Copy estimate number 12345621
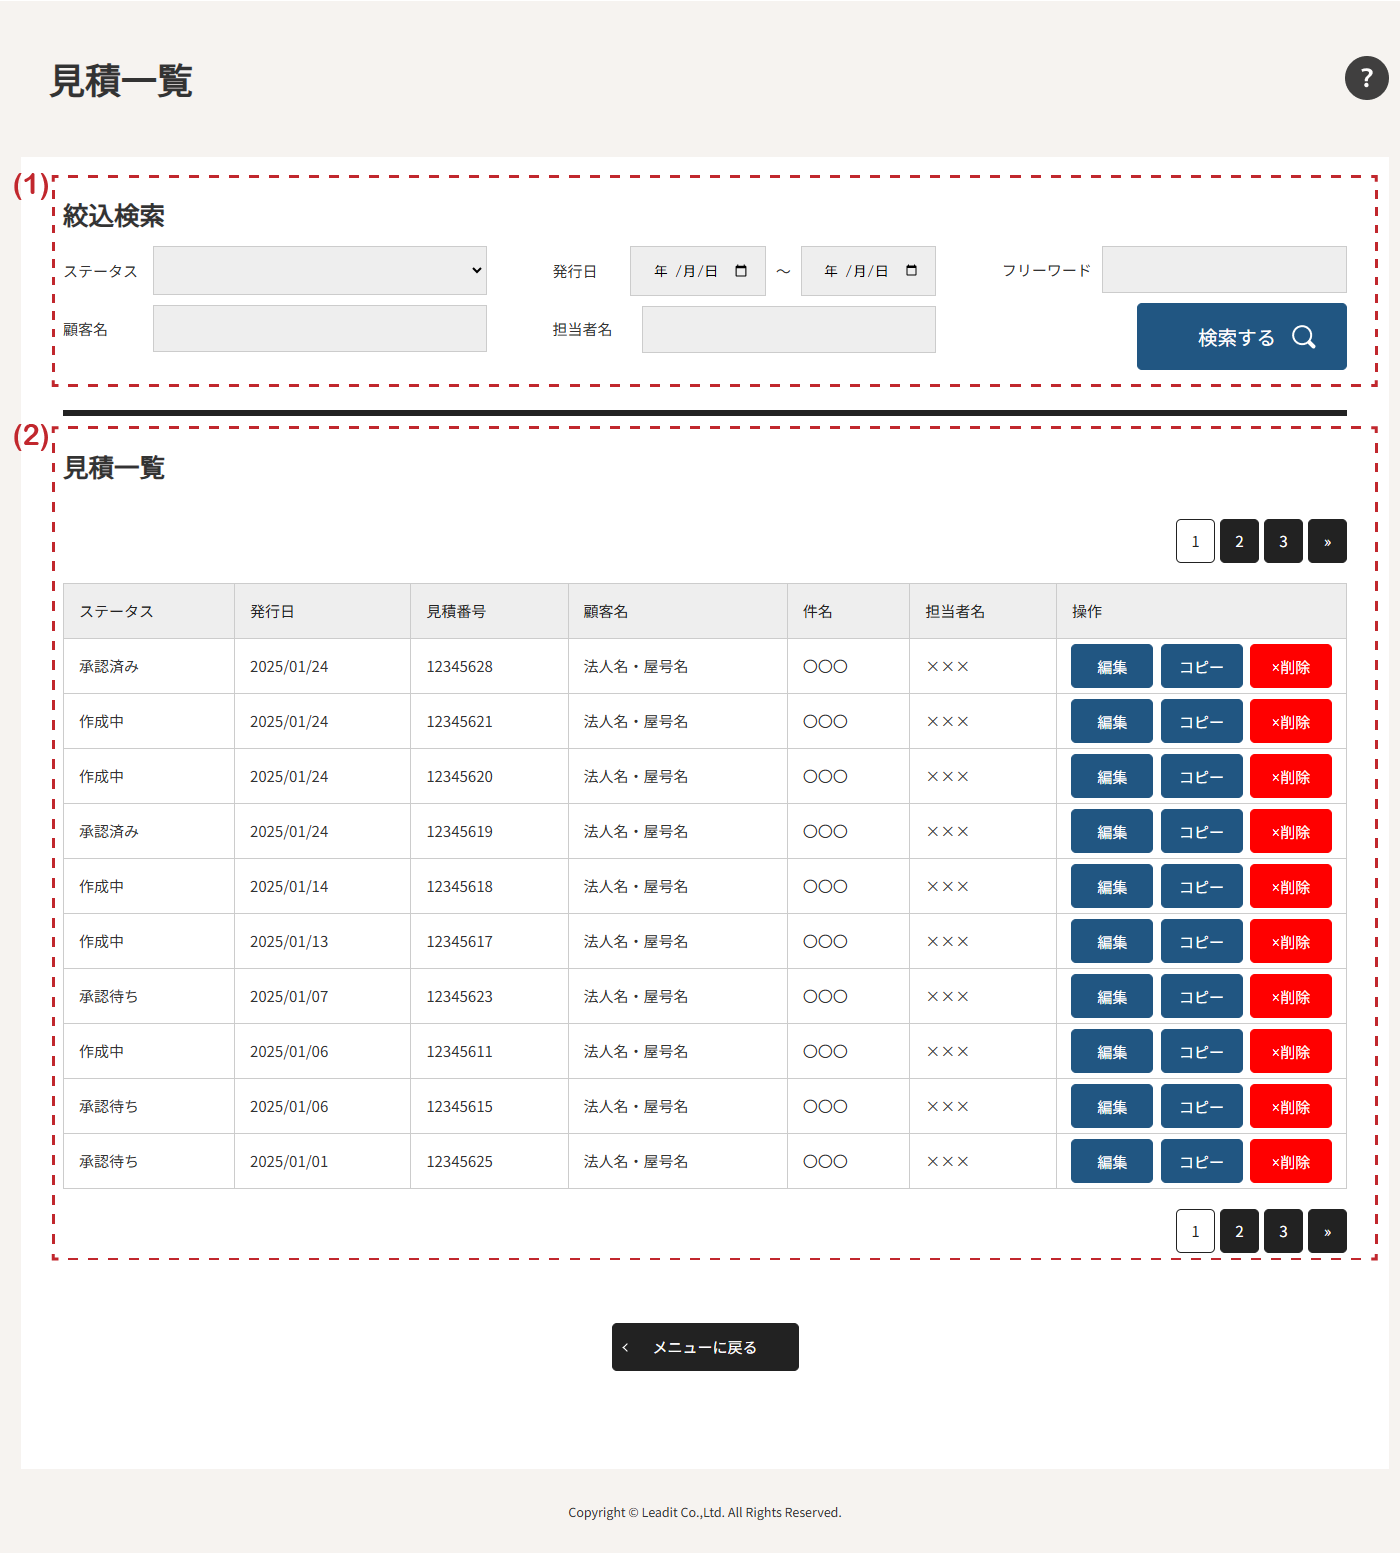 point(1201,722)
